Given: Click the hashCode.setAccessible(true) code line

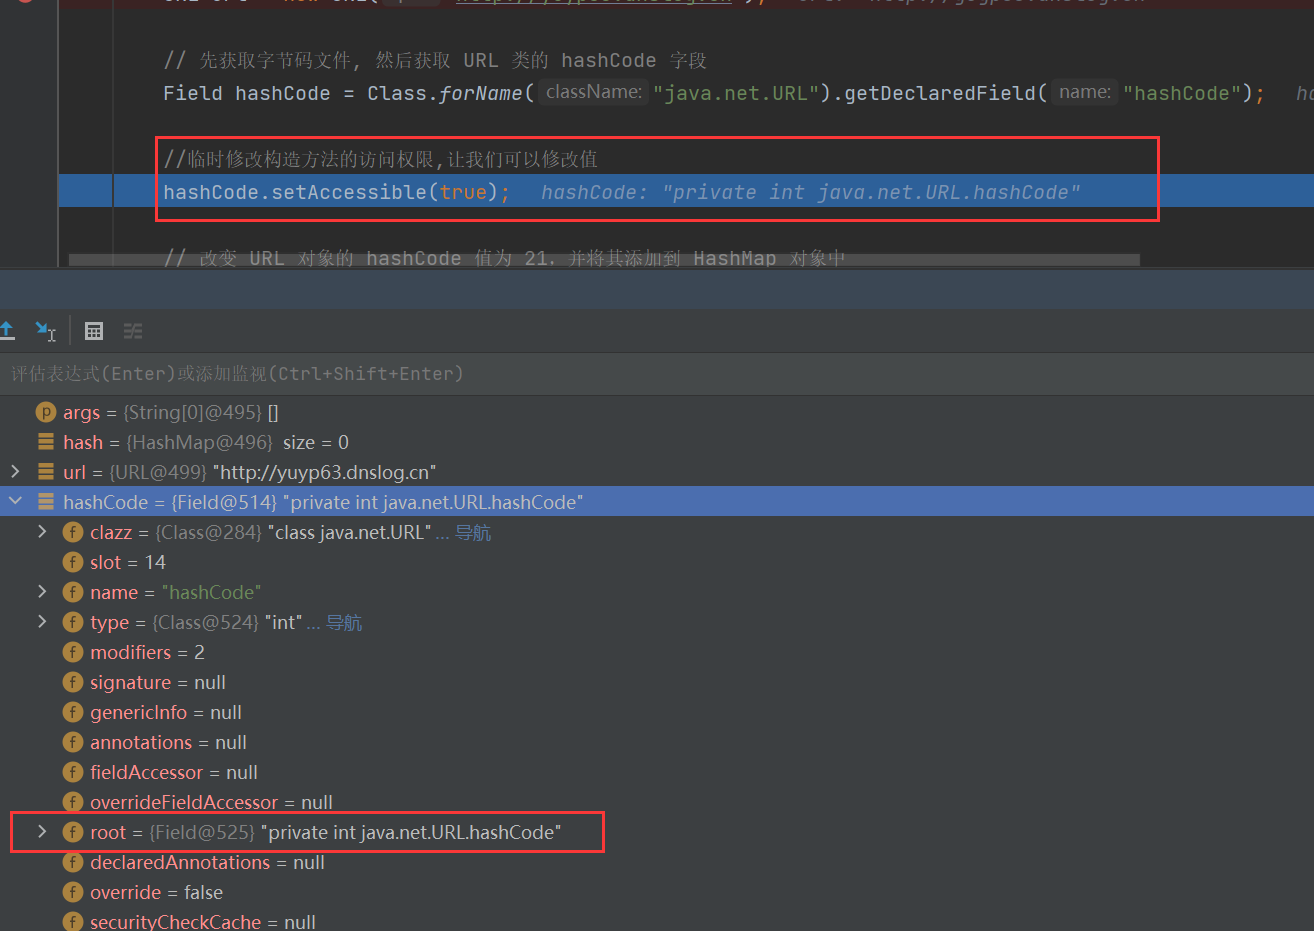Looking at the screenshot, I should coord(336,192).
